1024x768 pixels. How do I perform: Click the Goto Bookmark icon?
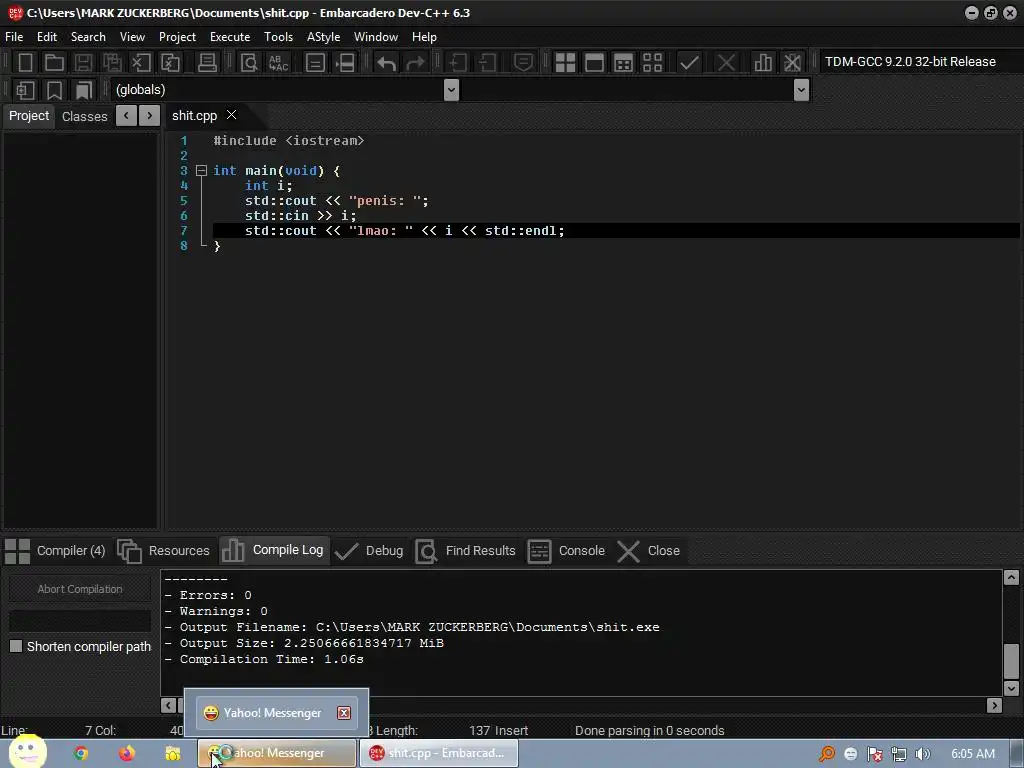click(84, 90)
